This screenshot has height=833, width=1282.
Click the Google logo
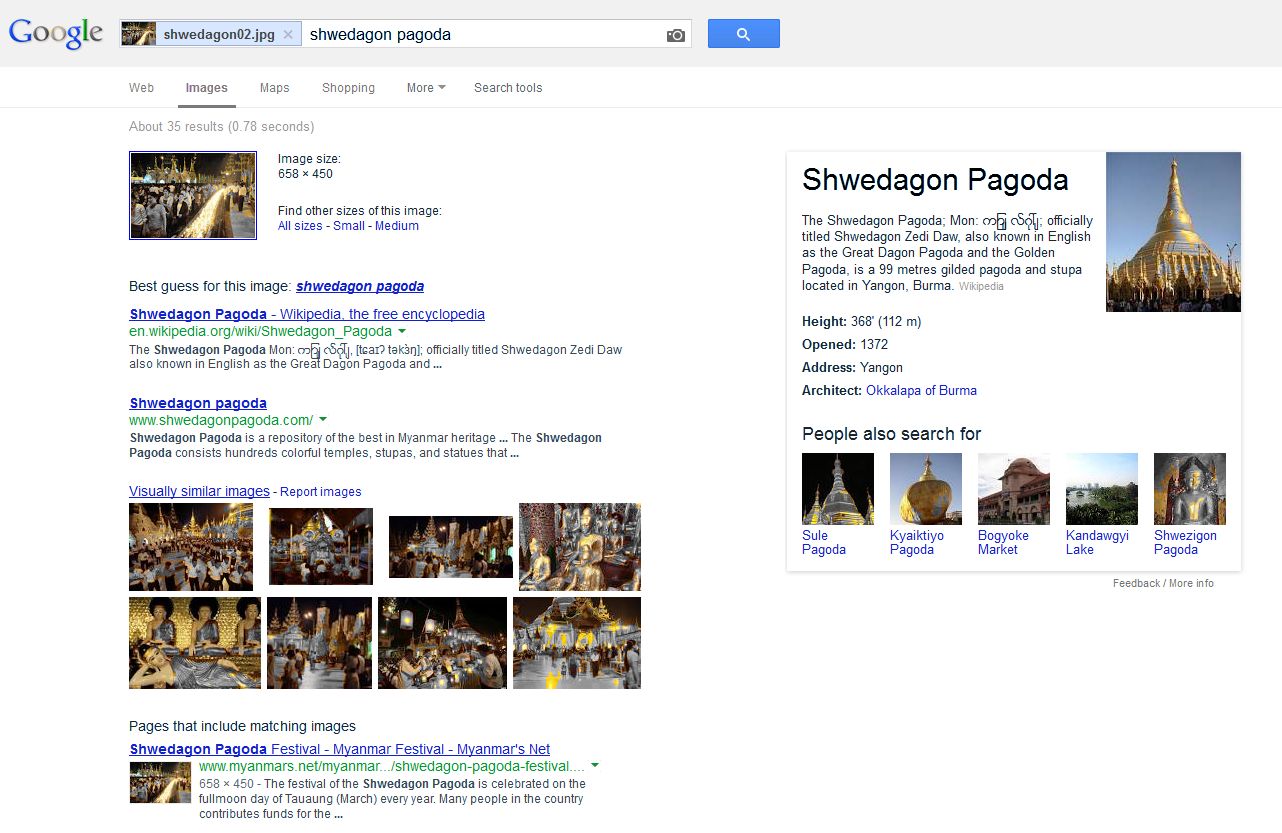56,33
